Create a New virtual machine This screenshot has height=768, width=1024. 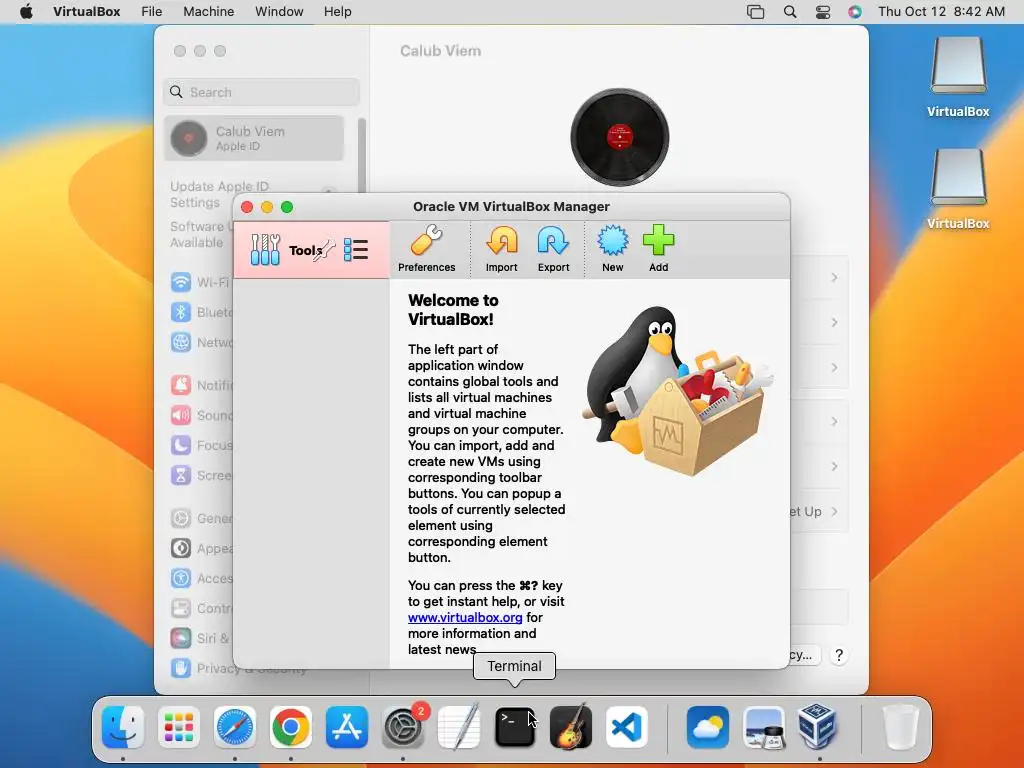pyautogui.click(x=613, y=249)
